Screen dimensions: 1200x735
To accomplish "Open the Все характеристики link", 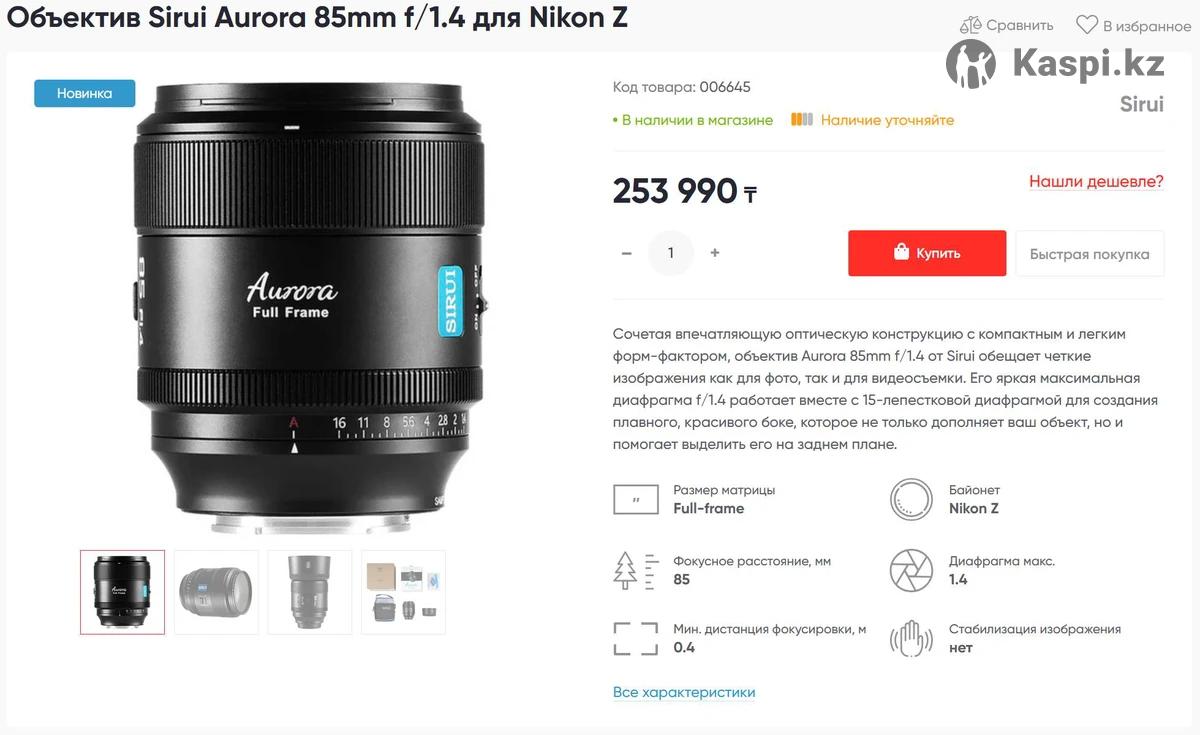I will pos(684,692).
